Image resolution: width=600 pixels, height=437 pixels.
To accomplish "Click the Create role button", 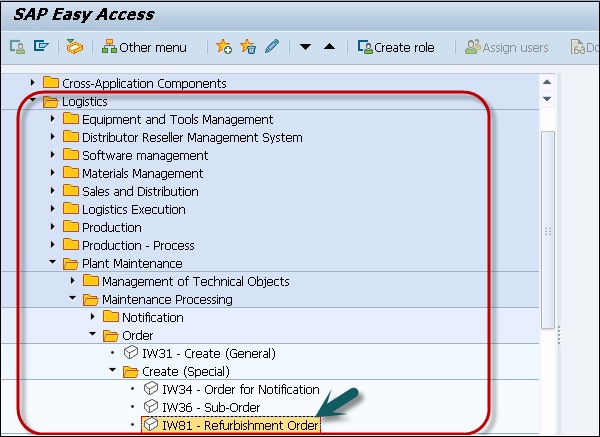I will pyautogui.click(x=395, y=47).
